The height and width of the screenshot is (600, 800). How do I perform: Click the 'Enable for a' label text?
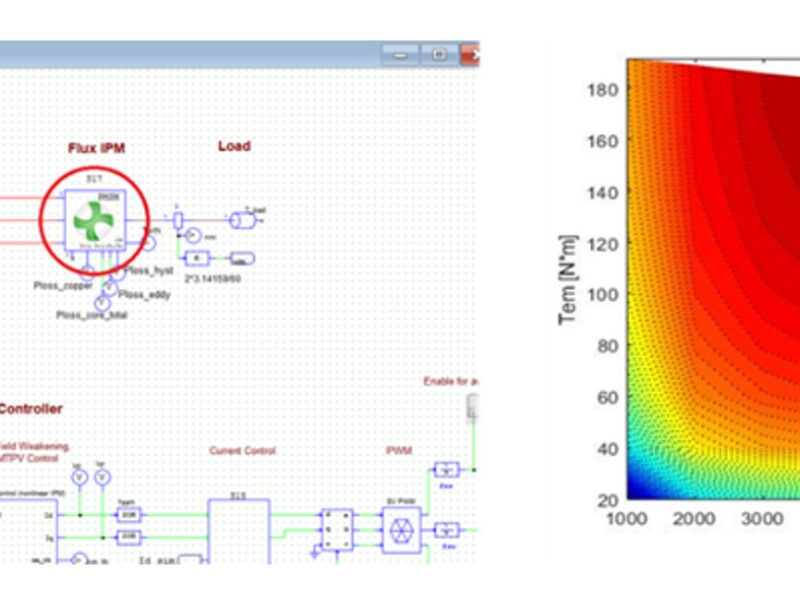point(451,381)
